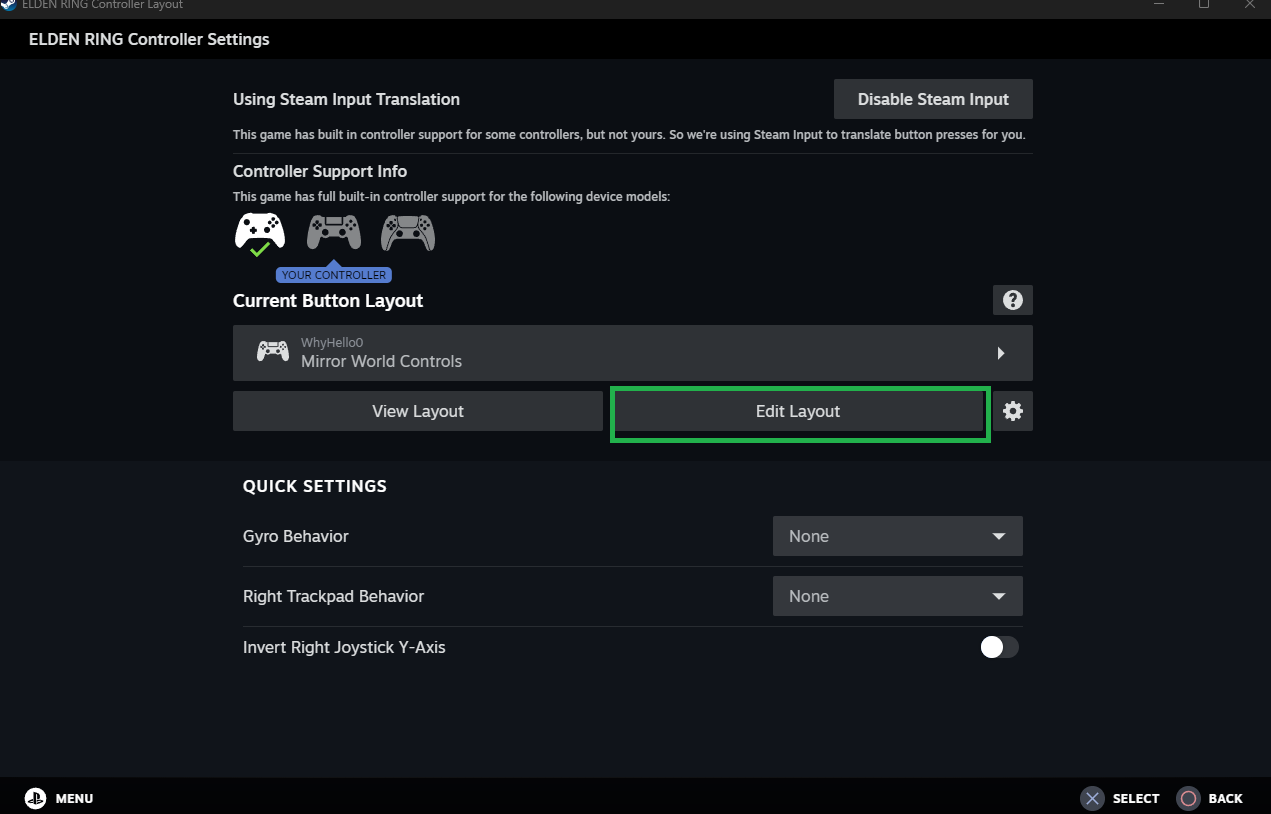Click ELDEN RING Controller Settings title
This screenshot has width=1271, height=814.
149,39
